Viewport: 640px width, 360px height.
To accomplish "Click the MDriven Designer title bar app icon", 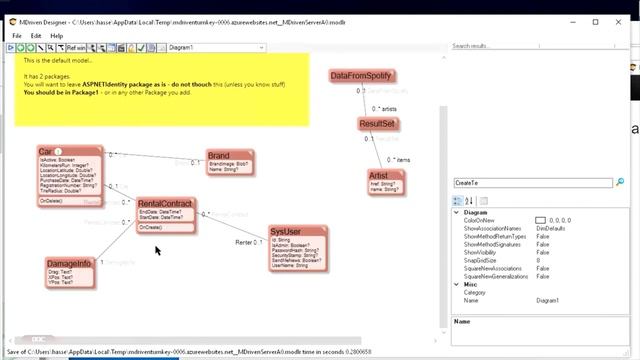I will click(13, 22).
